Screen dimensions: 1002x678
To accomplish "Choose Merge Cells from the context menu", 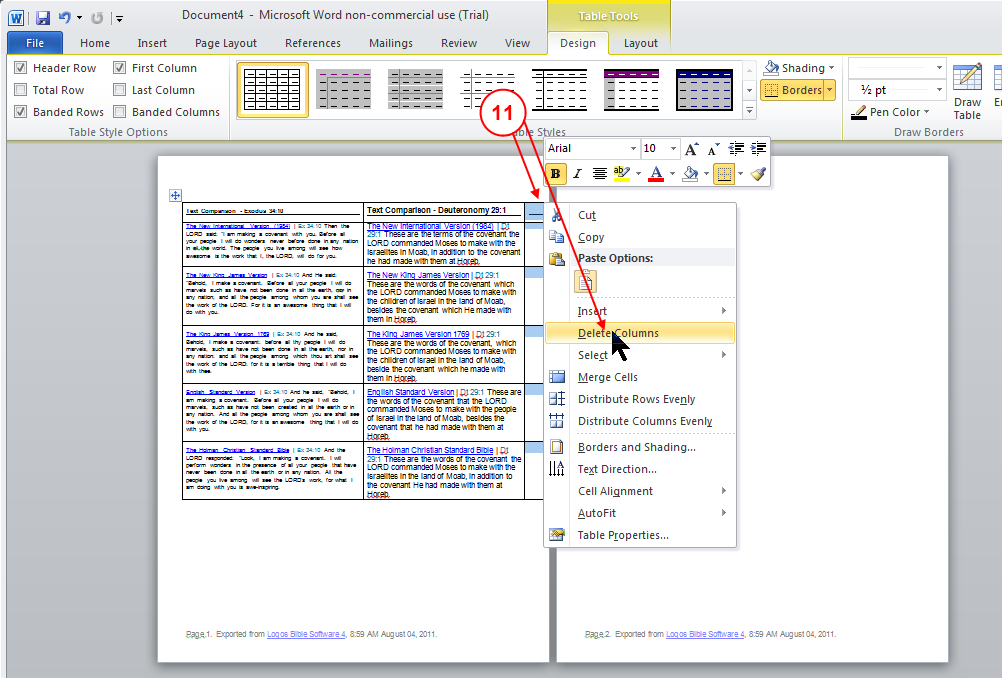I will pos(640,377).
